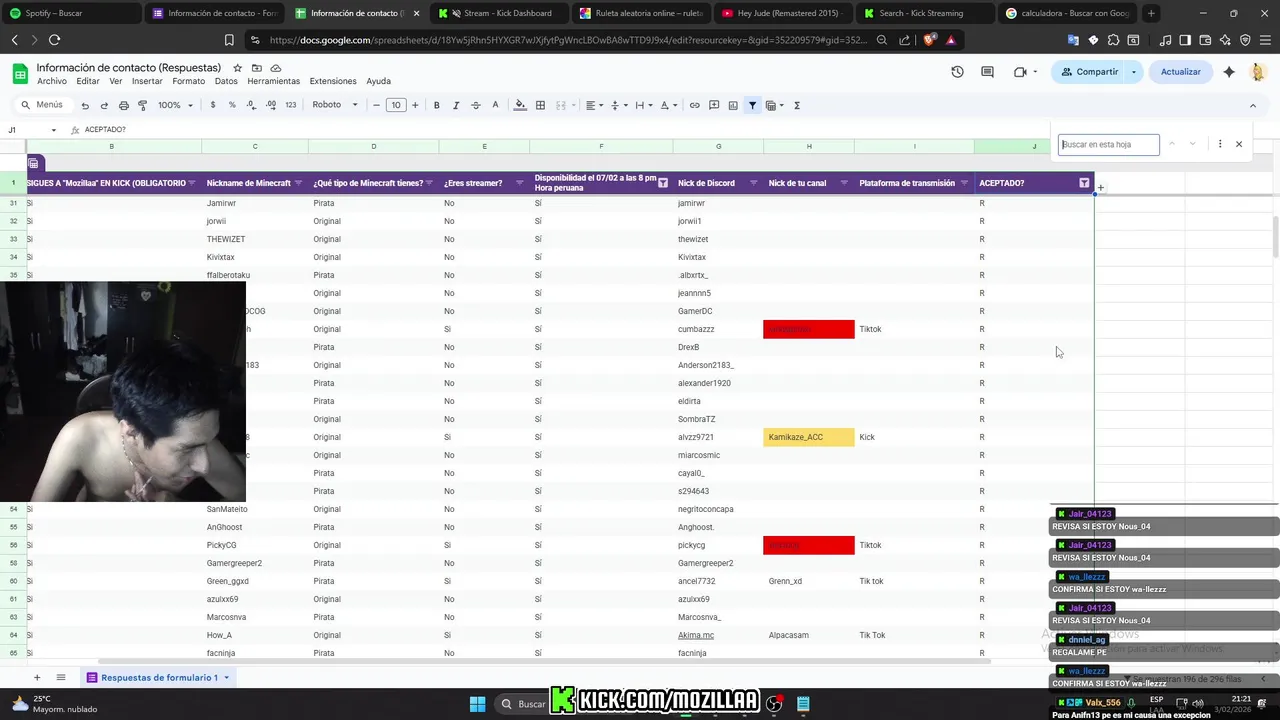The width and height of the screenshot is (1280, 720).
Task: Insert a comment from the toolbar
Action: 714,105
